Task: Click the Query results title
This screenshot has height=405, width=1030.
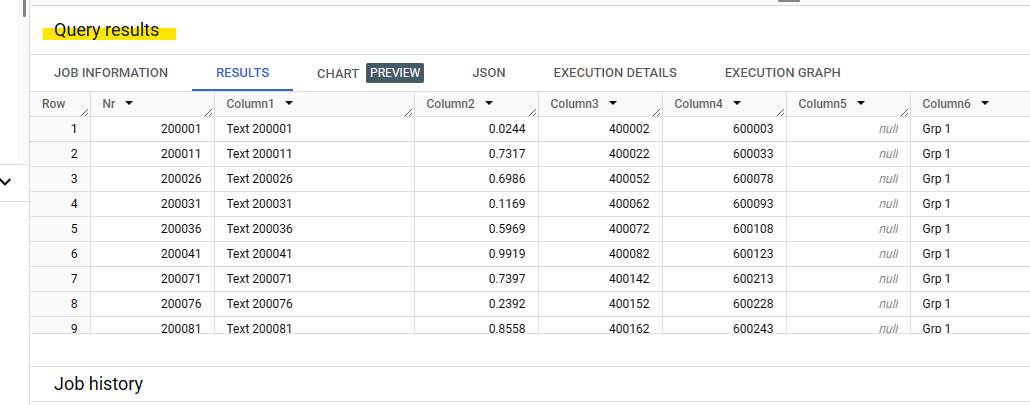Action: (x=107, y=31)
